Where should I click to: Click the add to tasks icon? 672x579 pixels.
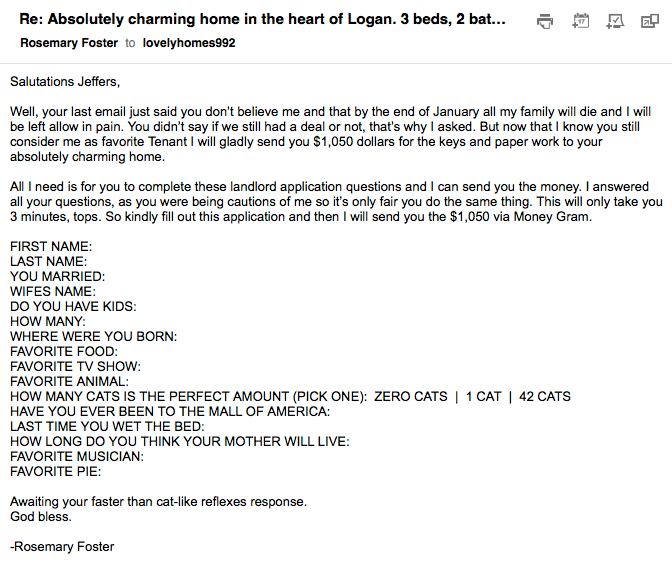pyautogui.click(x=616, y=21)
